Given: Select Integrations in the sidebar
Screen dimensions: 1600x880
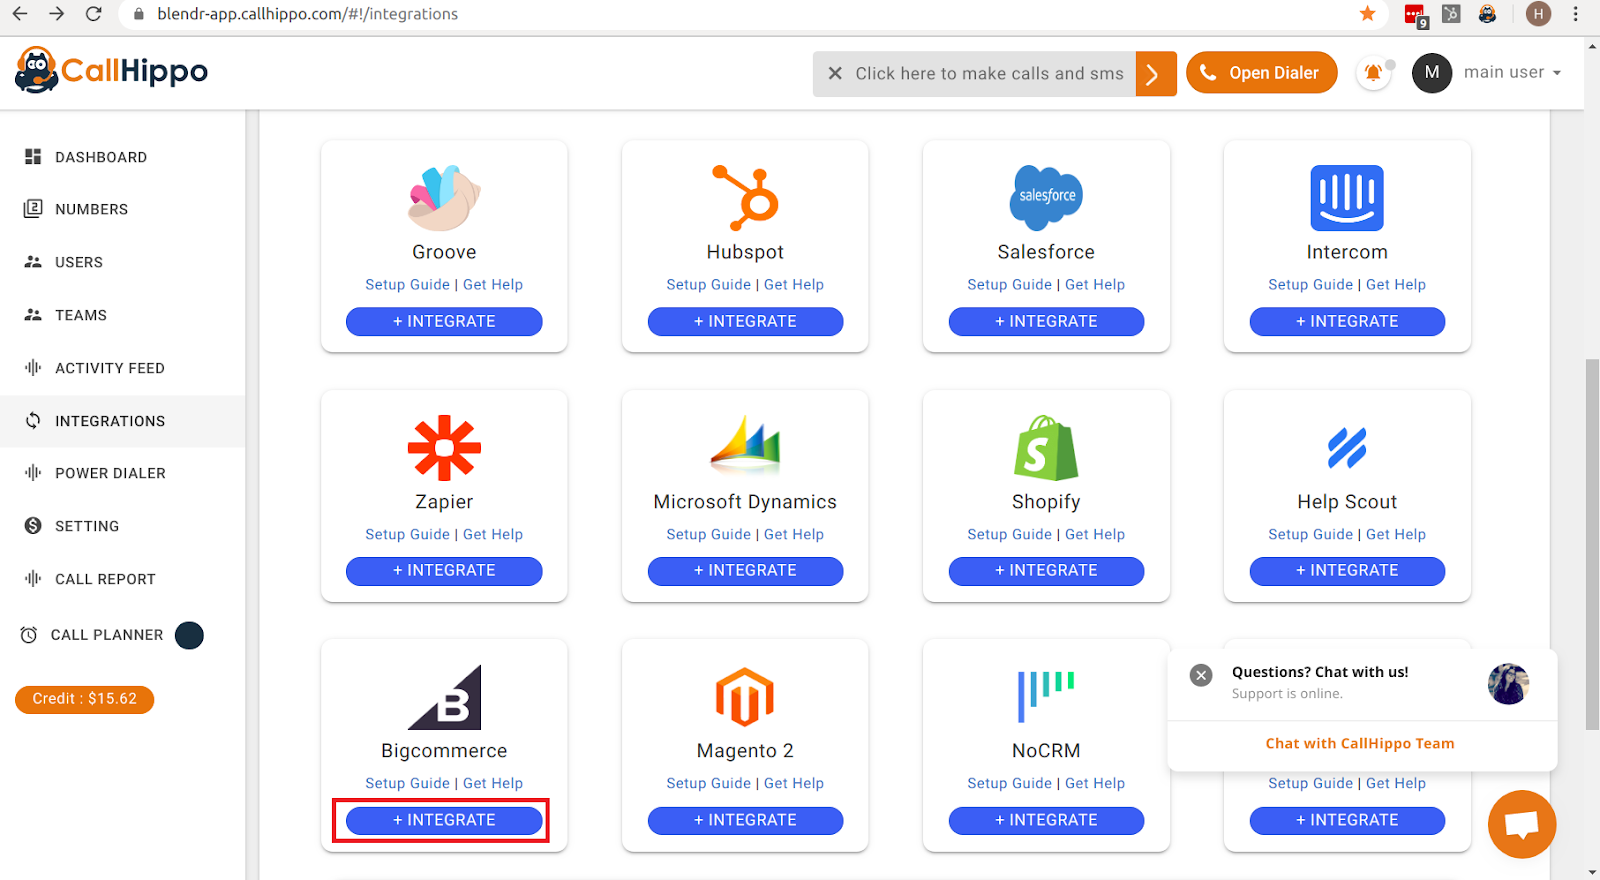Looking at the screenshot, I should (122, 421).
